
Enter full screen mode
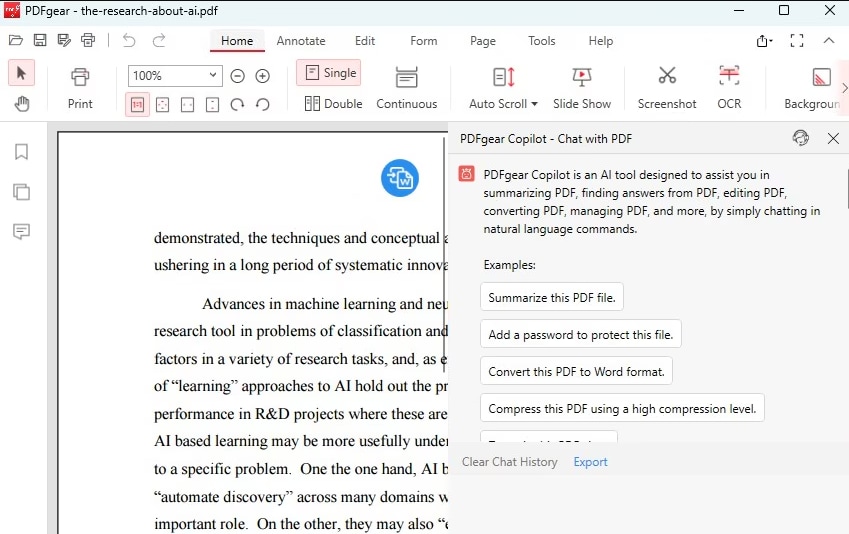pyautogui.click(x=797, y=41)
